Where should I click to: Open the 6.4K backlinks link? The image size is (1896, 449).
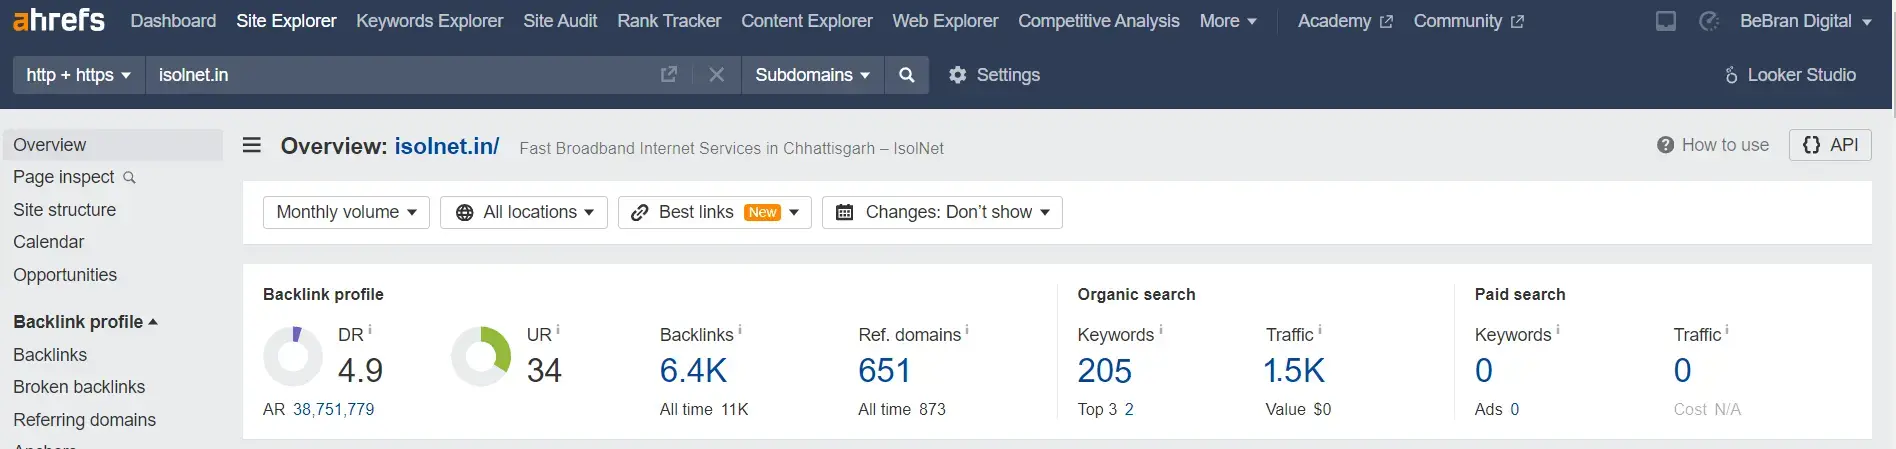(x=693, y=371)
